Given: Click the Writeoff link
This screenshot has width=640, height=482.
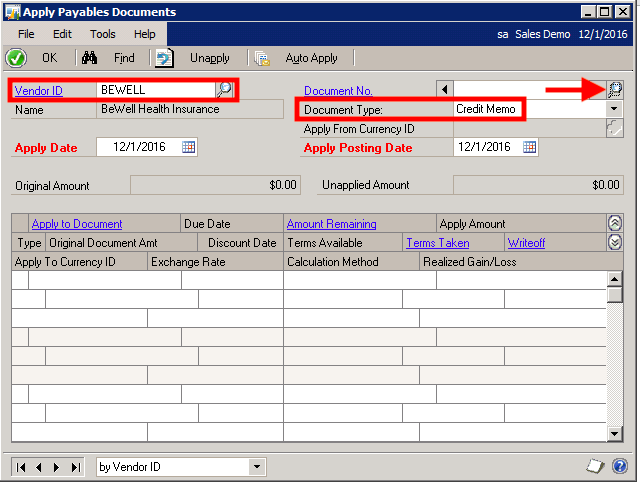Looking at the screenshot, I should pyautogui.click(x=526, y=243).
